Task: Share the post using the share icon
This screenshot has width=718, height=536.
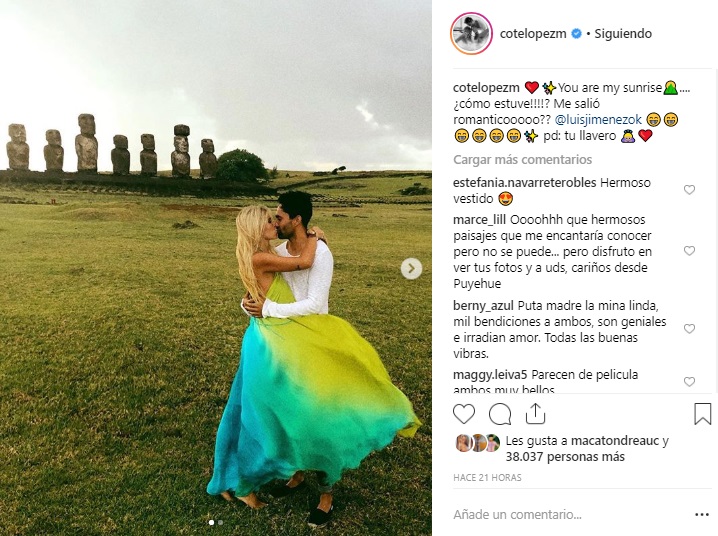Action: (535, 414)
